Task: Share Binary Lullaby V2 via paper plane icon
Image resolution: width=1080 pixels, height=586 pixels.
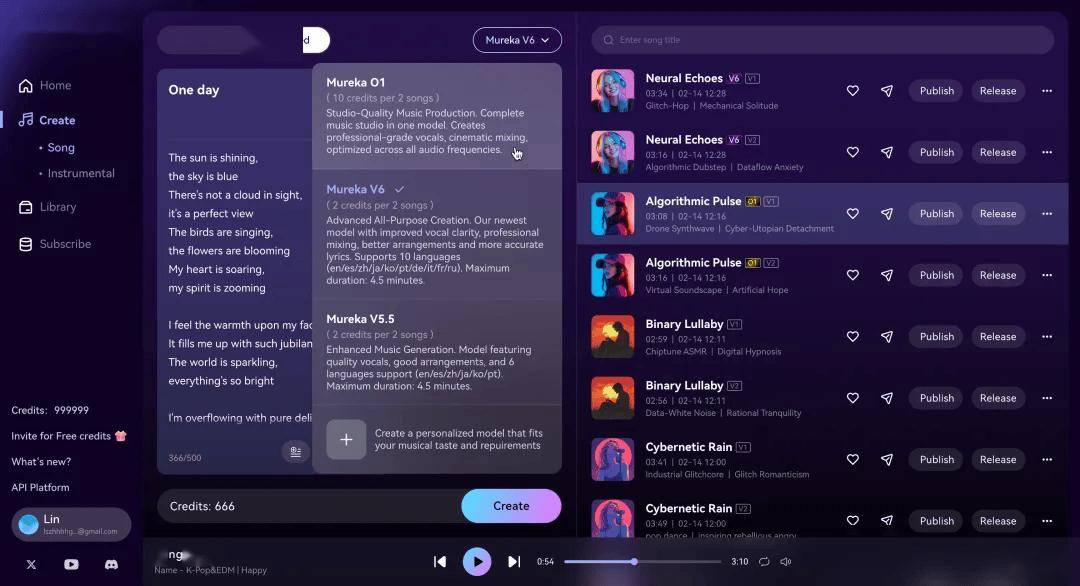Action: (887, 398)
